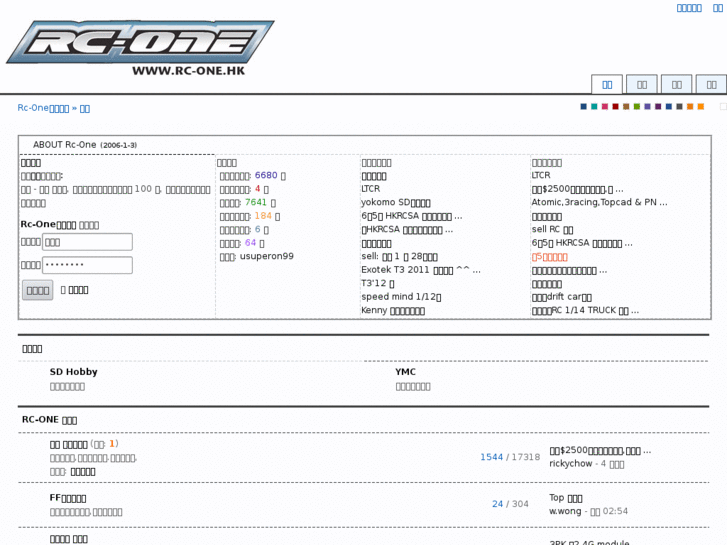Click the 7641 statistics value
The width and height of the screenshot is (727, 545).
(256, 202)
